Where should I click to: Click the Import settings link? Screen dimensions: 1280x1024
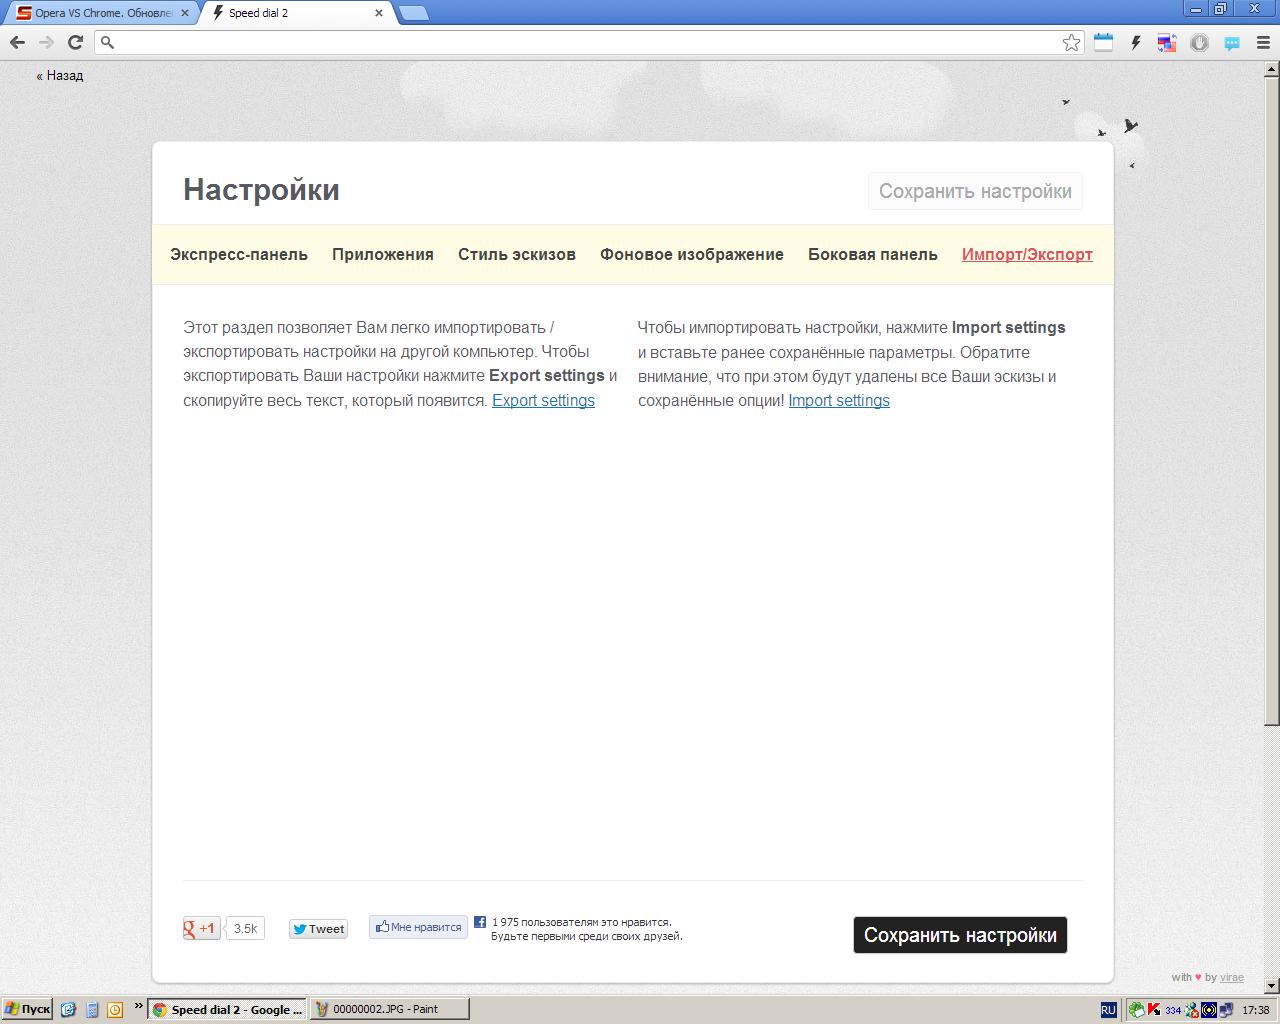838,400
